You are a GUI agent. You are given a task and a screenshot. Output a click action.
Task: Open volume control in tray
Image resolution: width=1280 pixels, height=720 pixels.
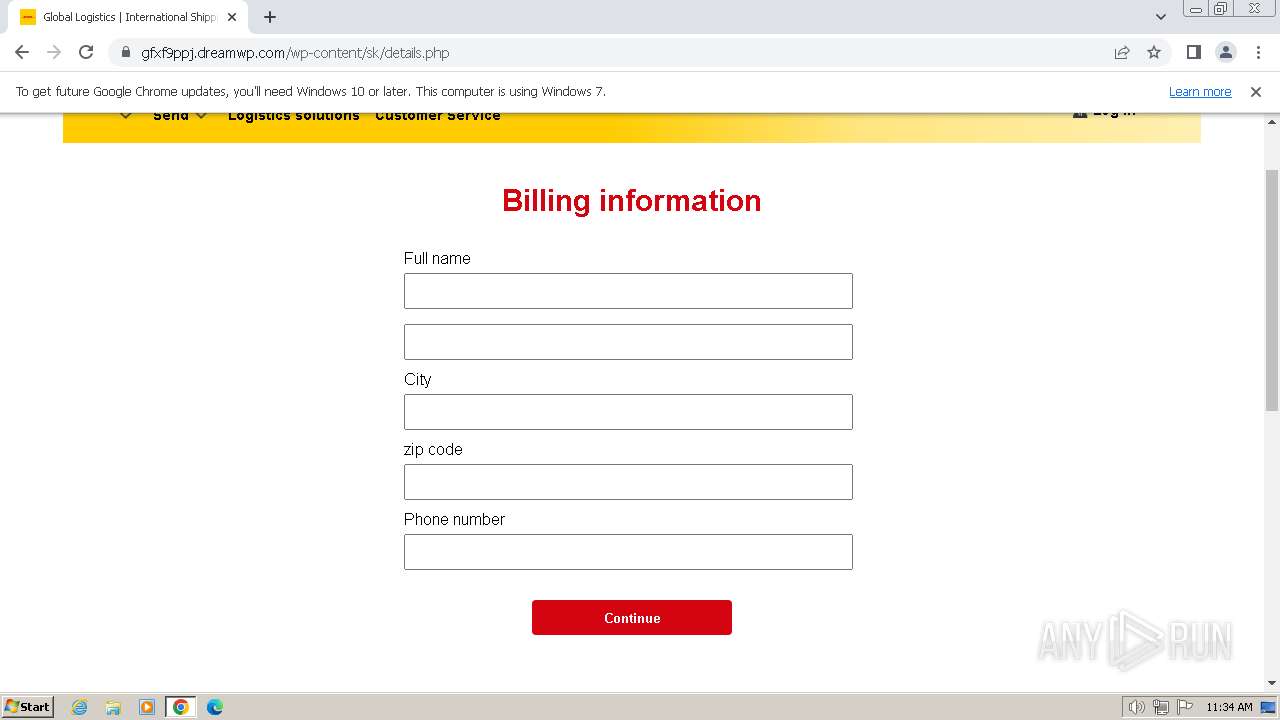(x=1137, y=707)
